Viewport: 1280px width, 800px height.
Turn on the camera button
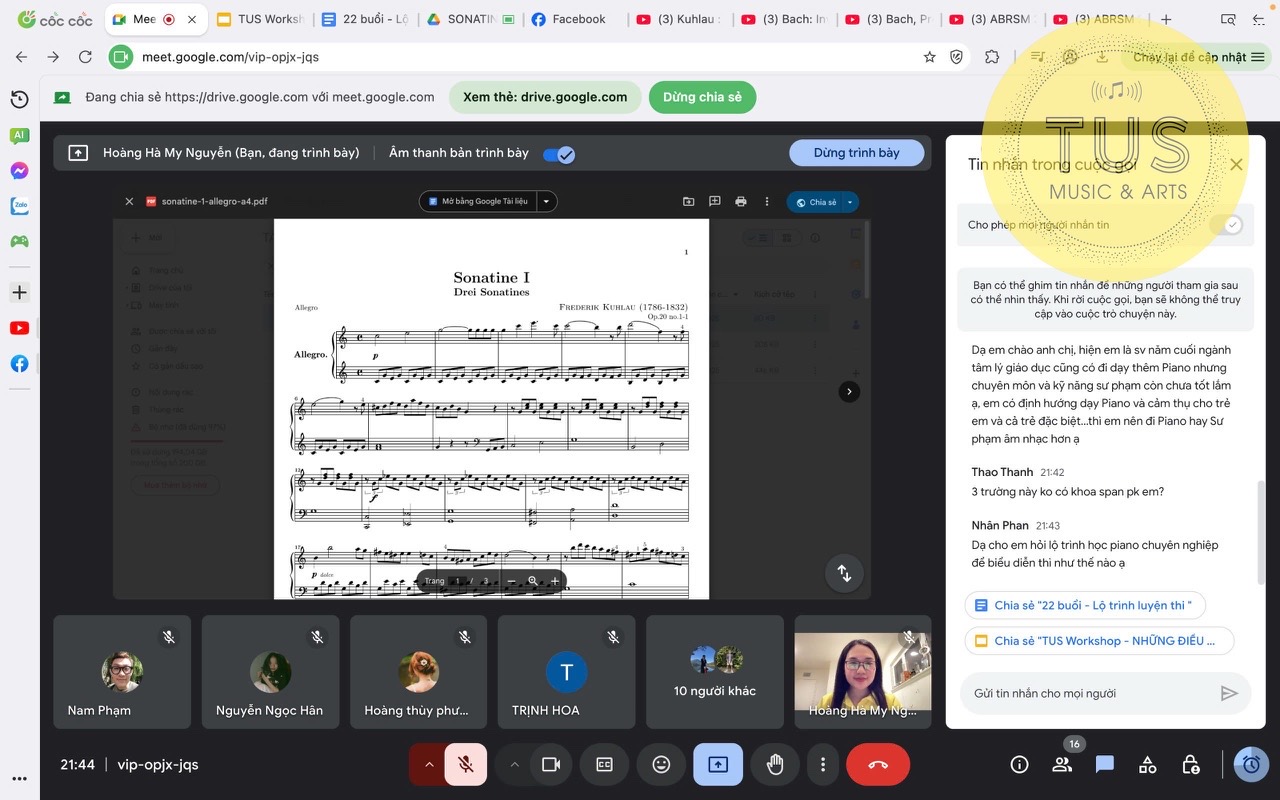pos(550,764)
